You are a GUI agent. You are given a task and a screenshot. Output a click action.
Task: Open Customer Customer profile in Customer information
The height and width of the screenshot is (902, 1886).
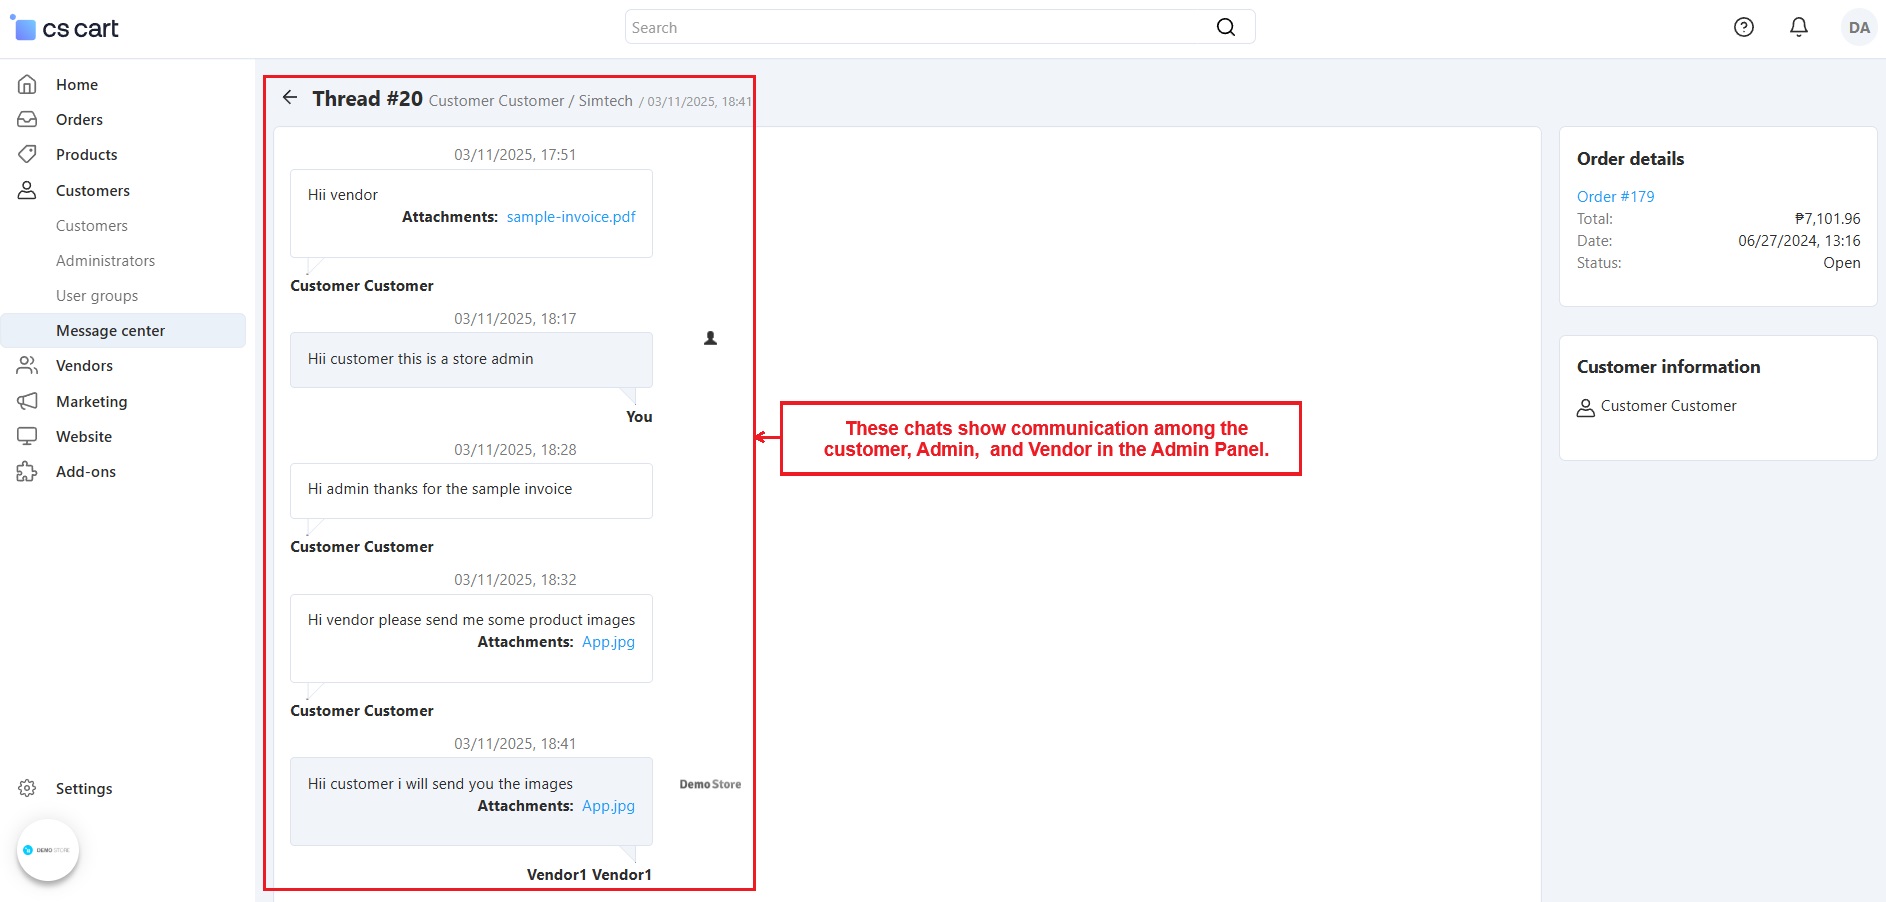[x=1667, y=406]
